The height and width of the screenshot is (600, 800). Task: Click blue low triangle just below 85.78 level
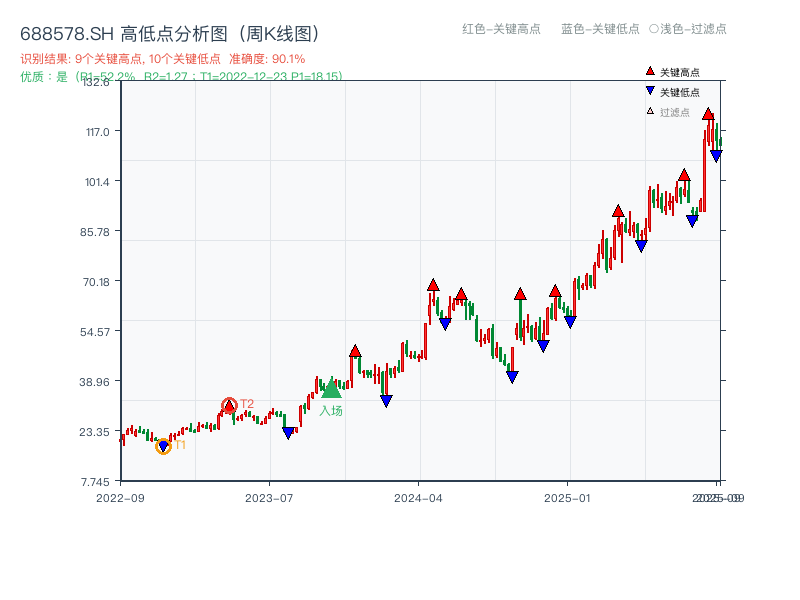pos(641,246)
